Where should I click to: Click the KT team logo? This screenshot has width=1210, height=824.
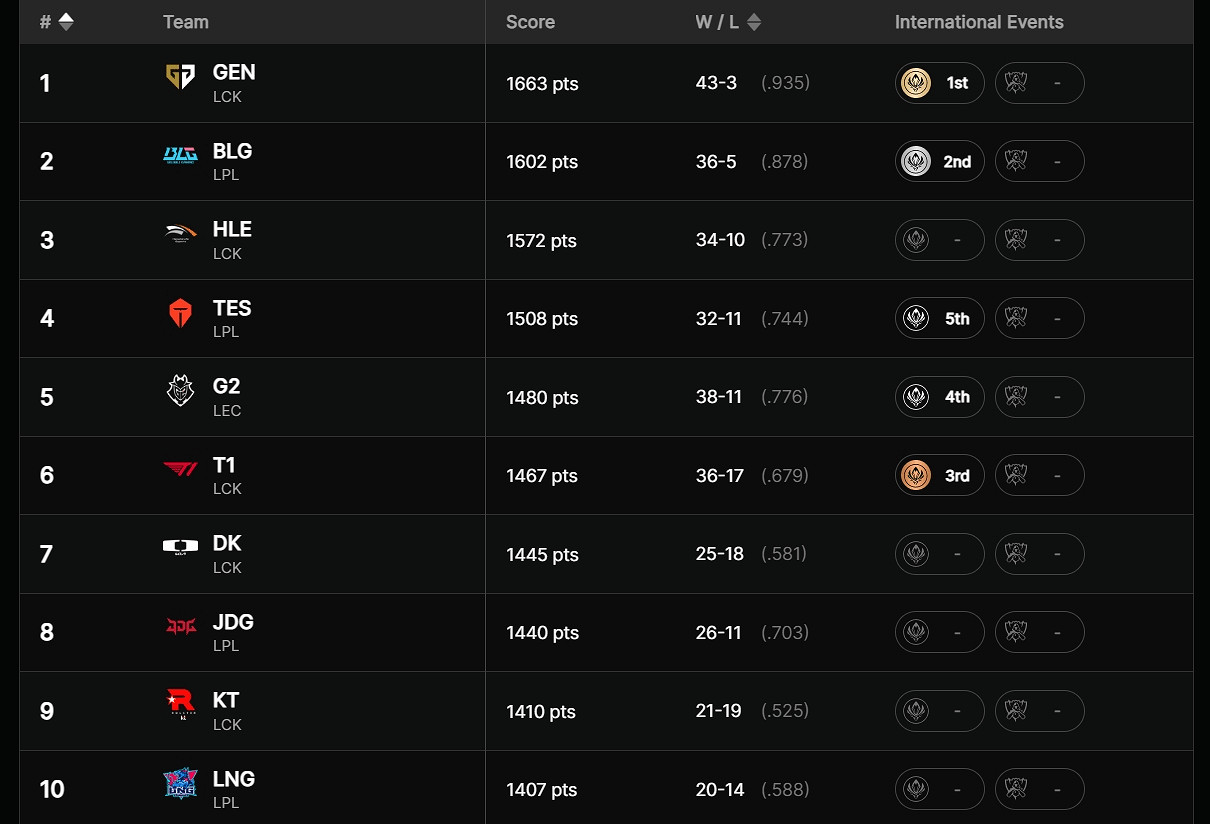180,705
